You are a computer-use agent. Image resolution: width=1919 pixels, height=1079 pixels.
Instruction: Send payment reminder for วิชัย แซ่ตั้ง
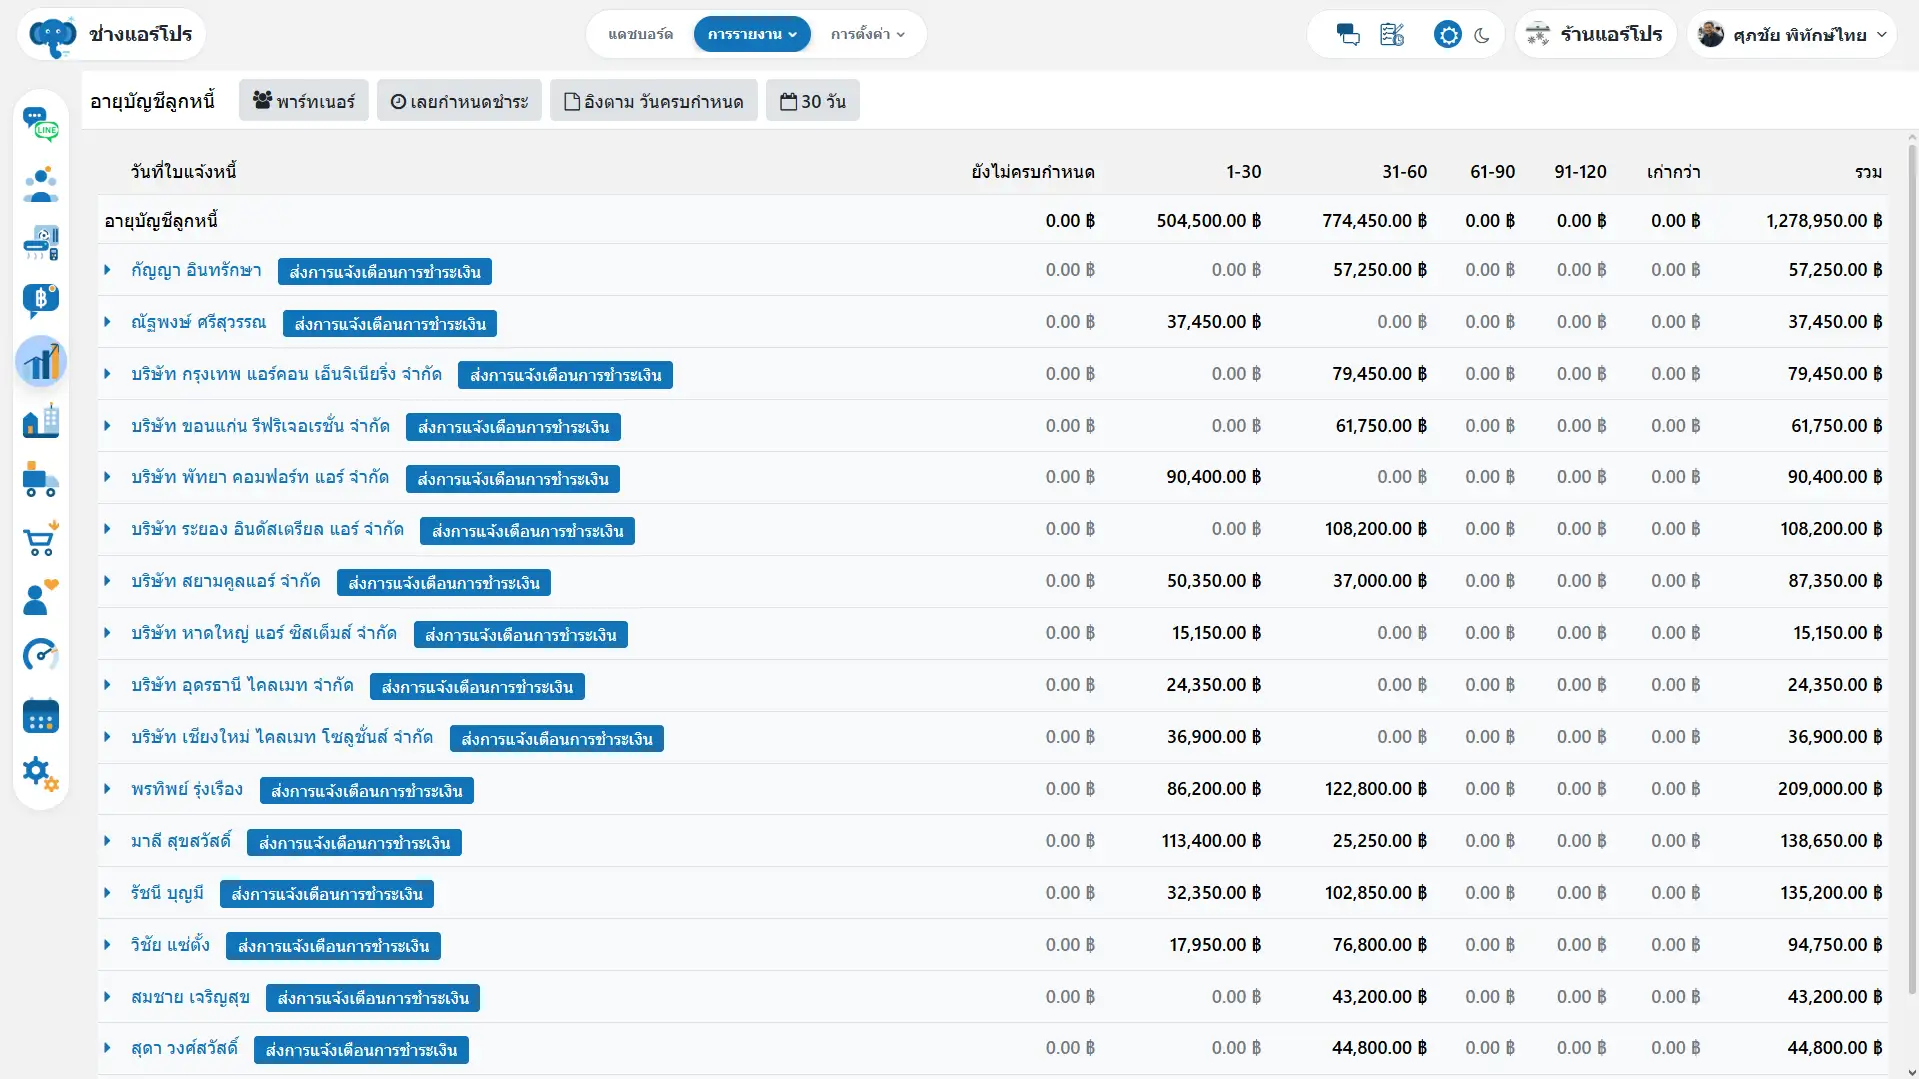(x=333, y=946)
